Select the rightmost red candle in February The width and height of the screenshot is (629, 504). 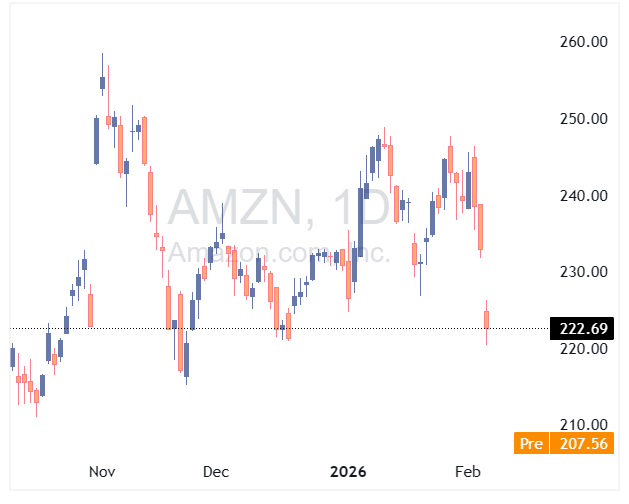(487, 319)
